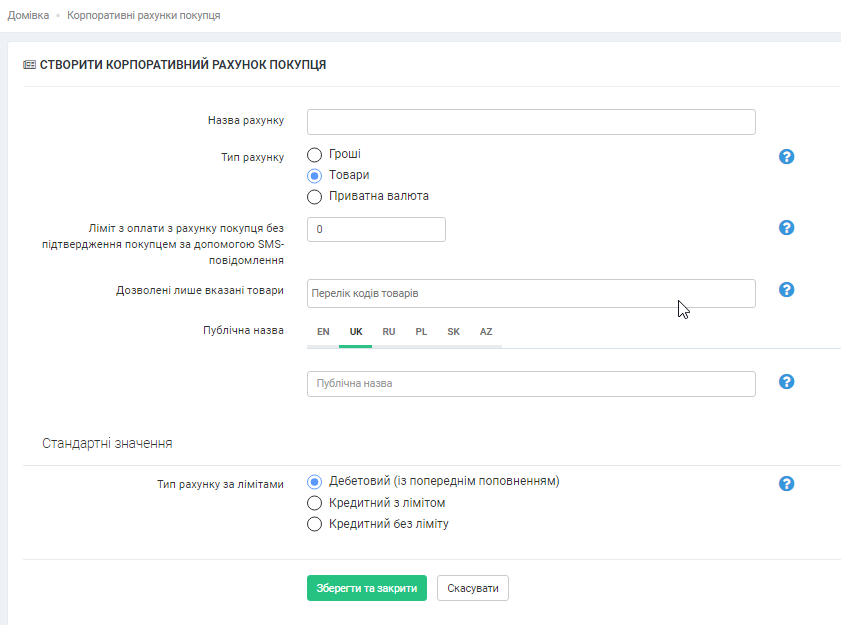The image size is (841, 625).
Task: Choose the Товари radio option
Action: pos(315,175)
